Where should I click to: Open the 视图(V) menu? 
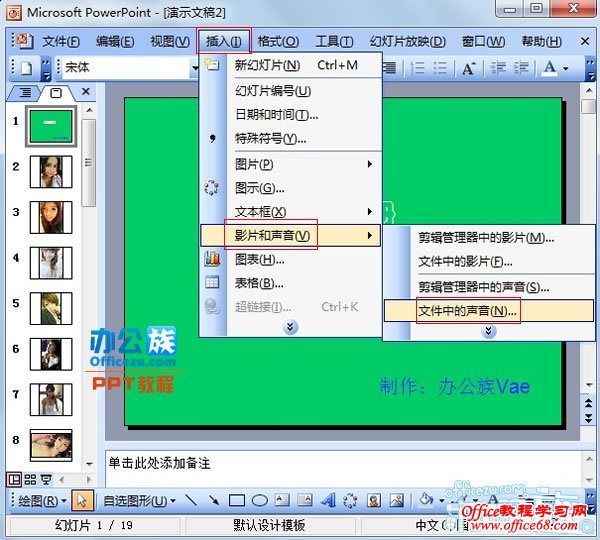[170, 41]
